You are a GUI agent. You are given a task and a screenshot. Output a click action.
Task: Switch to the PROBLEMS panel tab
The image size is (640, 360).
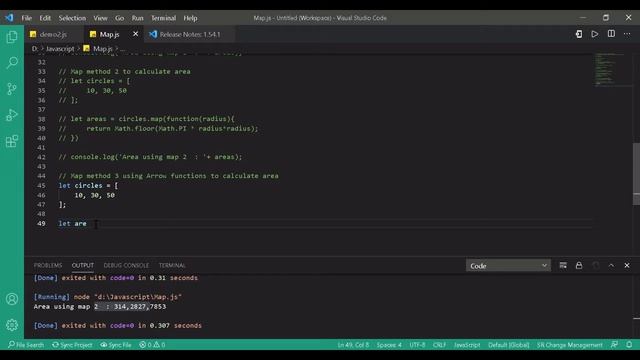click(48, 265)
